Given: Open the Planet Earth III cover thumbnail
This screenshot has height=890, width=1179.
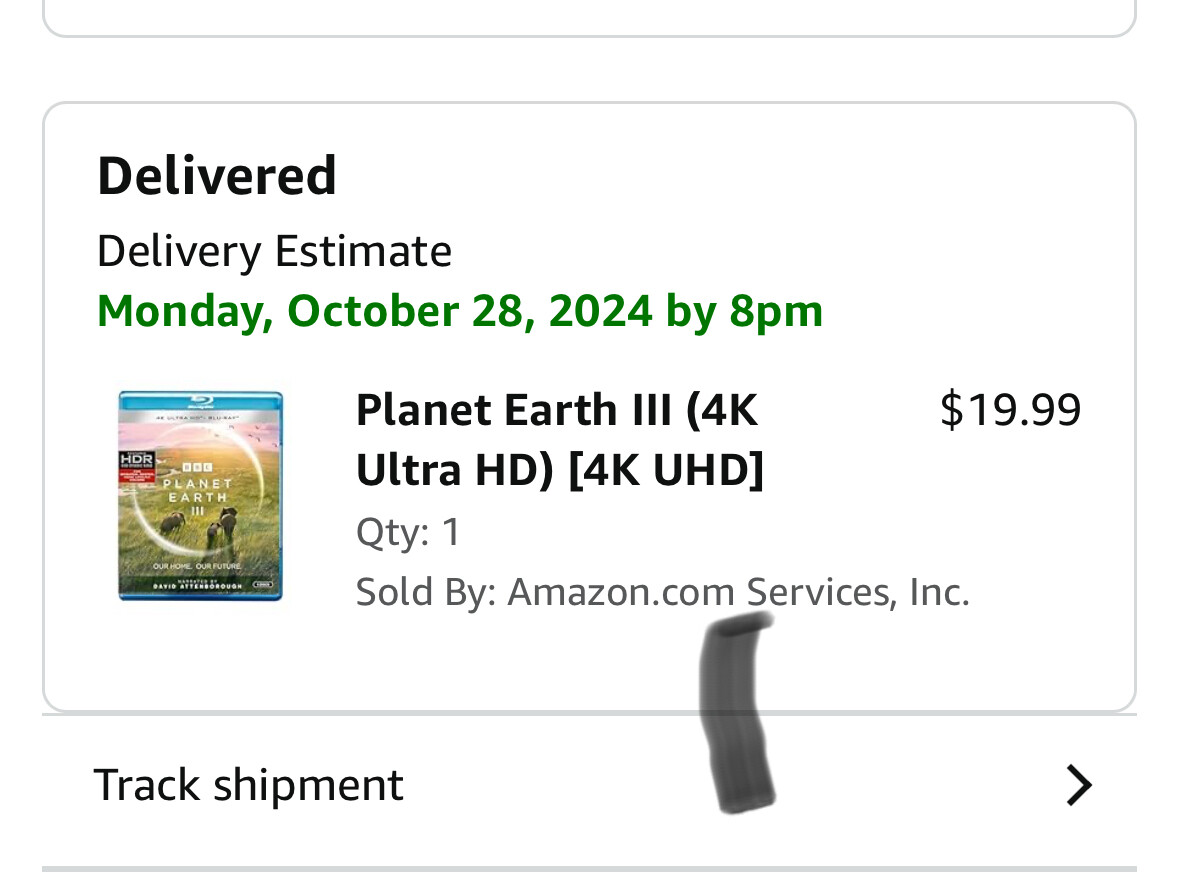Looking at the screenshot, I should pyautogui.click(x=200, y=496).
